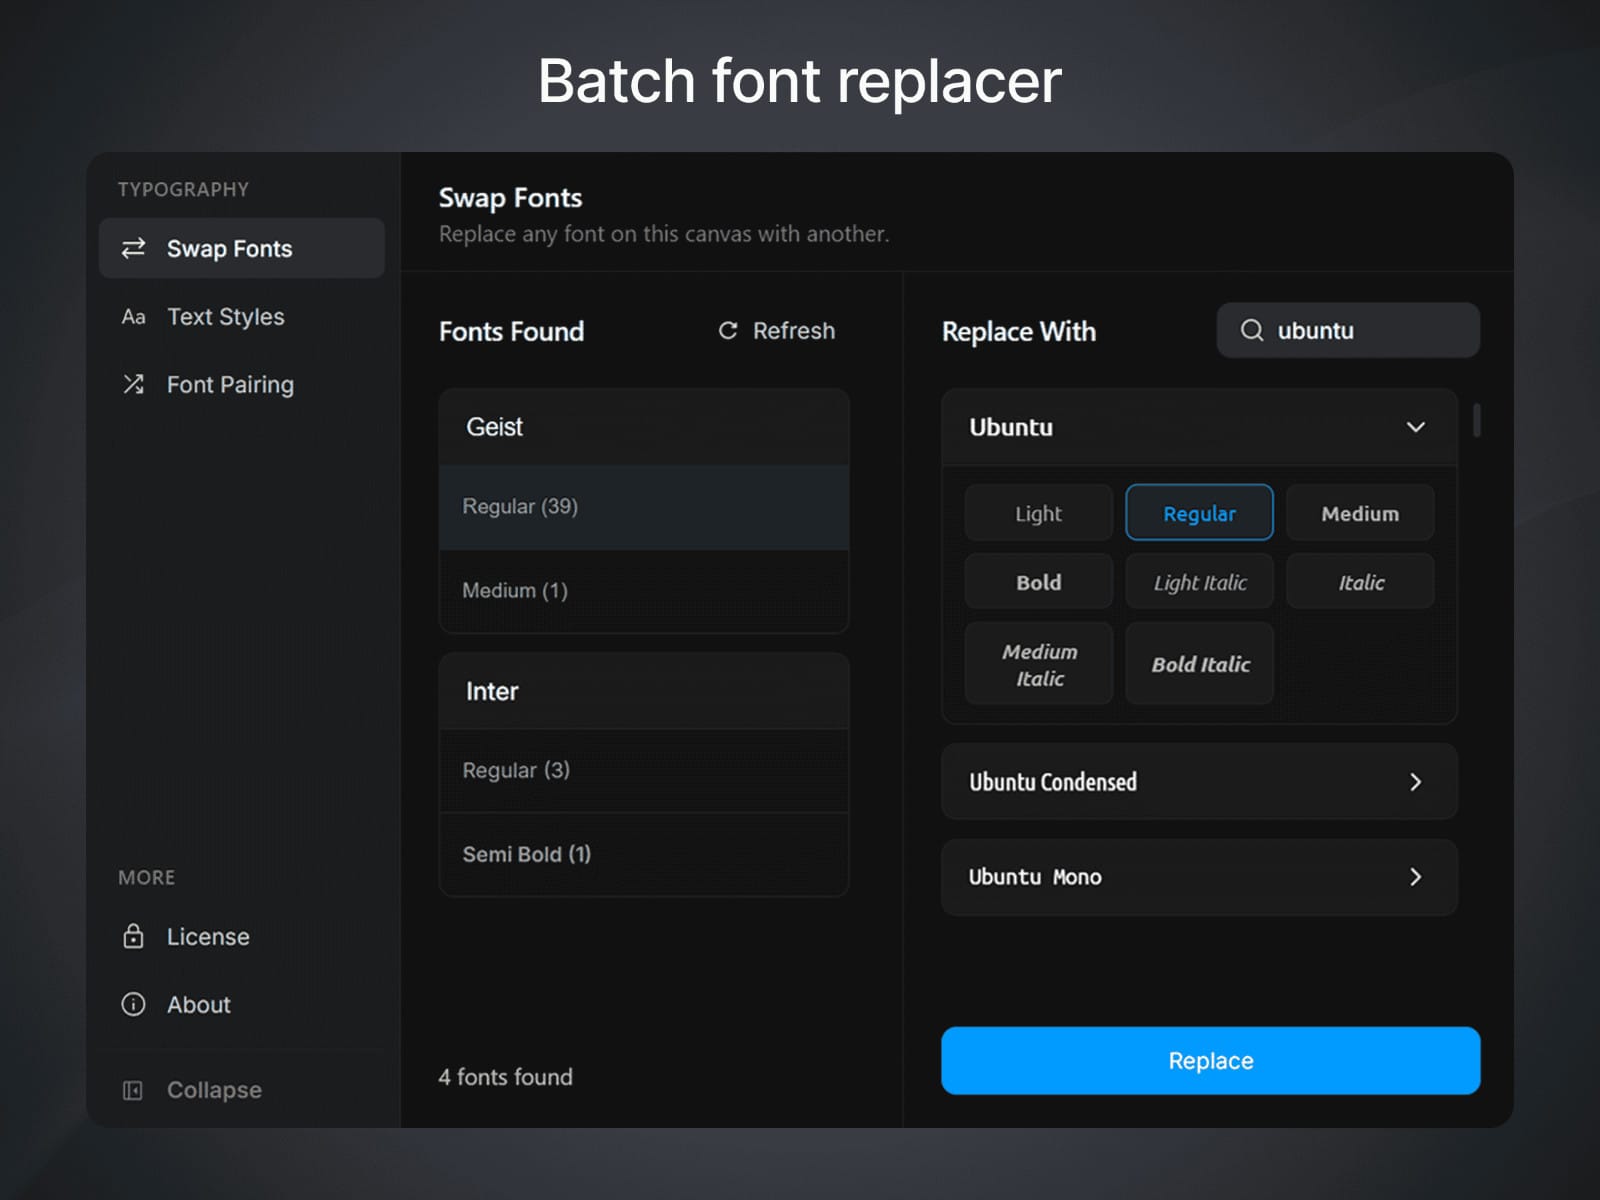Click the '4 fonts found' status text
Viewport: 1600px width, 1200px height.
click(505, 1077)
